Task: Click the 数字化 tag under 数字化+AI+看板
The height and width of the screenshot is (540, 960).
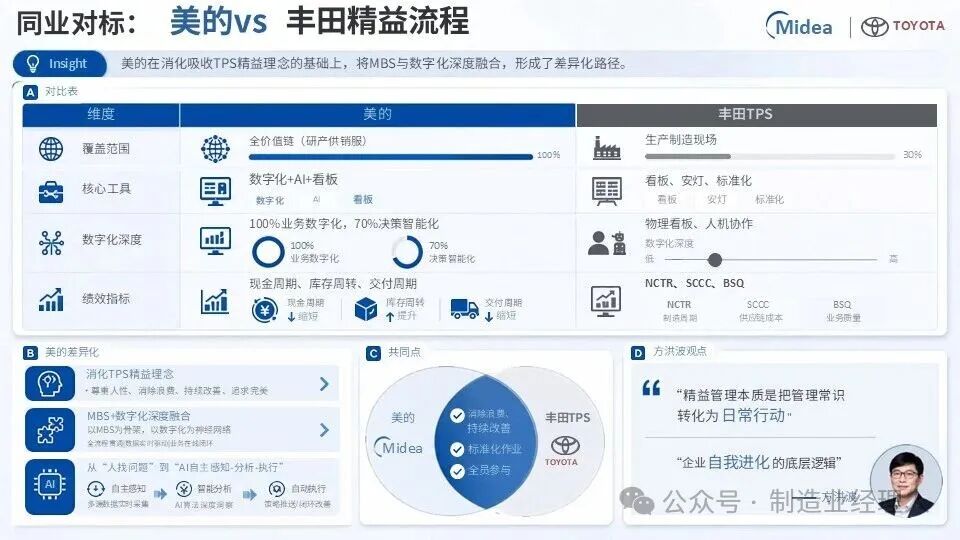Action: pos(270,200)
